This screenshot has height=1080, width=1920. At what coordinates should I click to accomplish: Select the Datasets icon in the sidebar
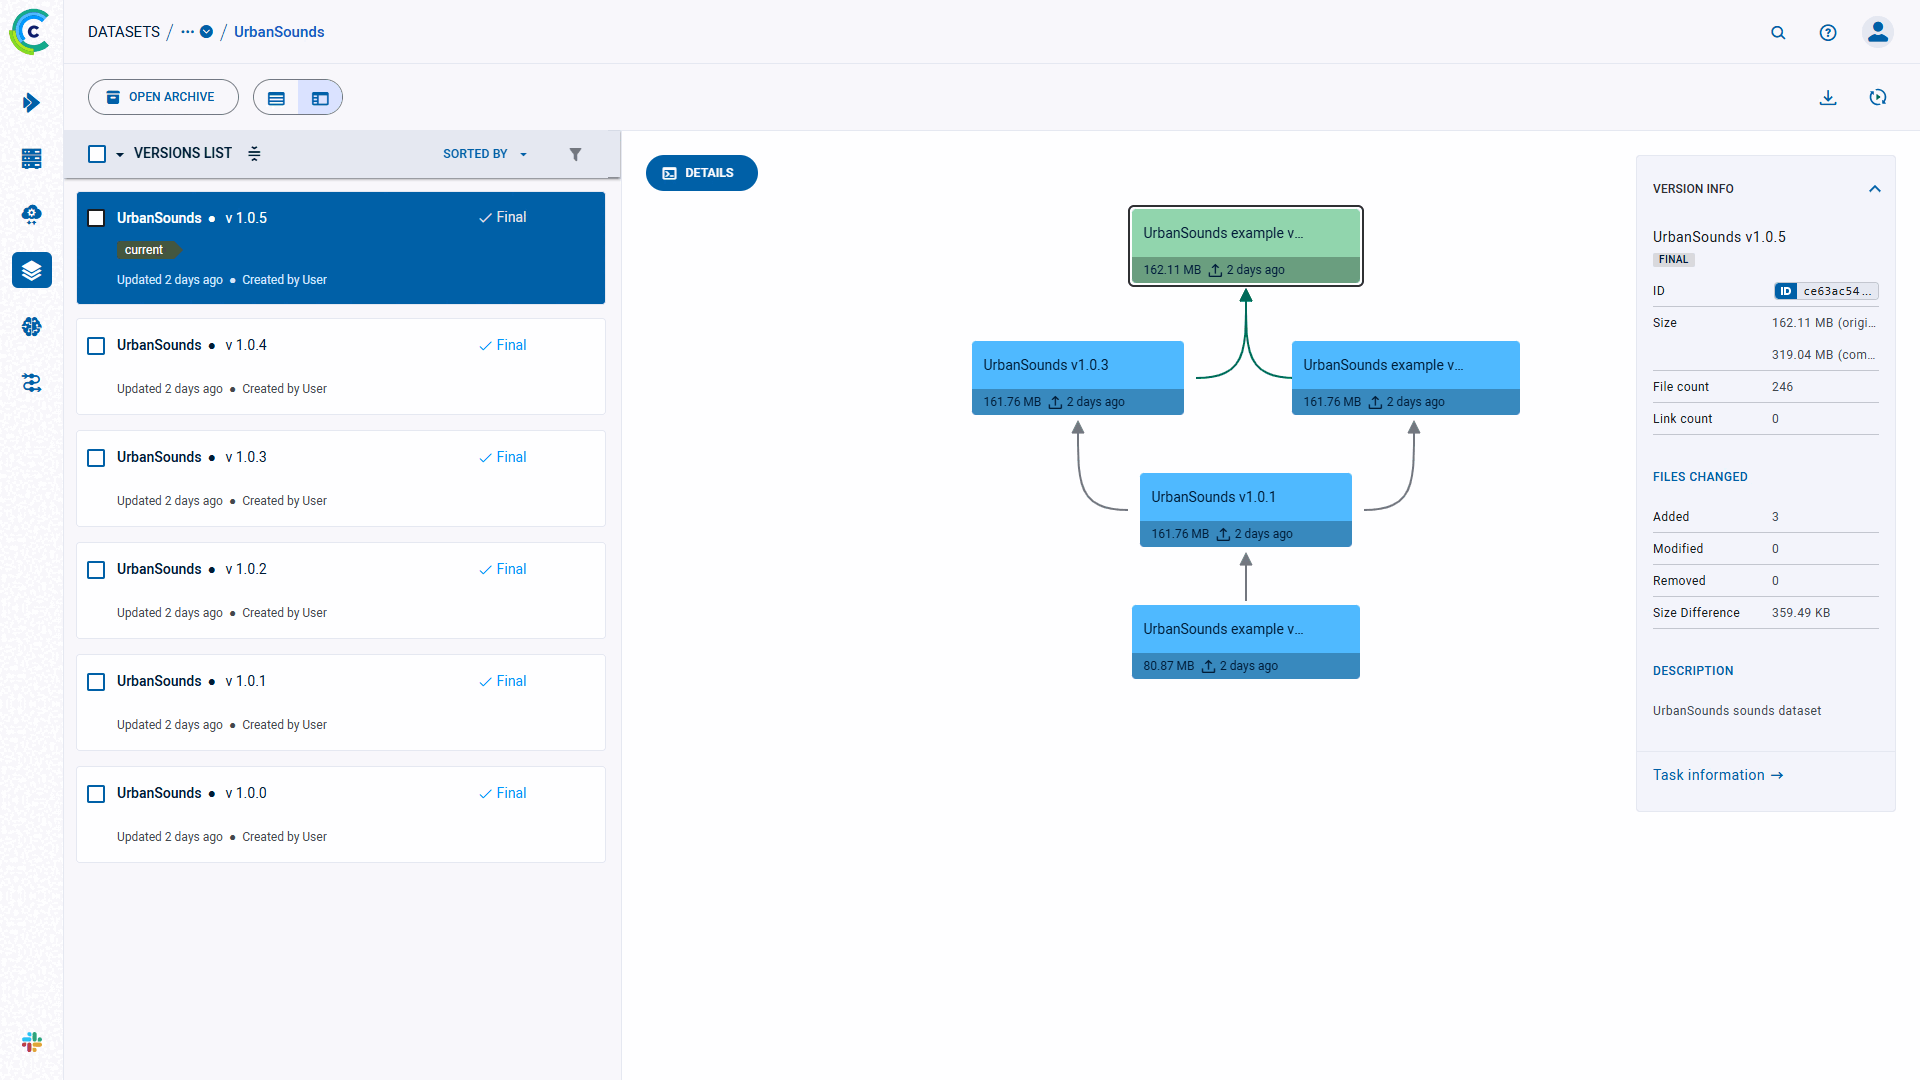point(32,270)
